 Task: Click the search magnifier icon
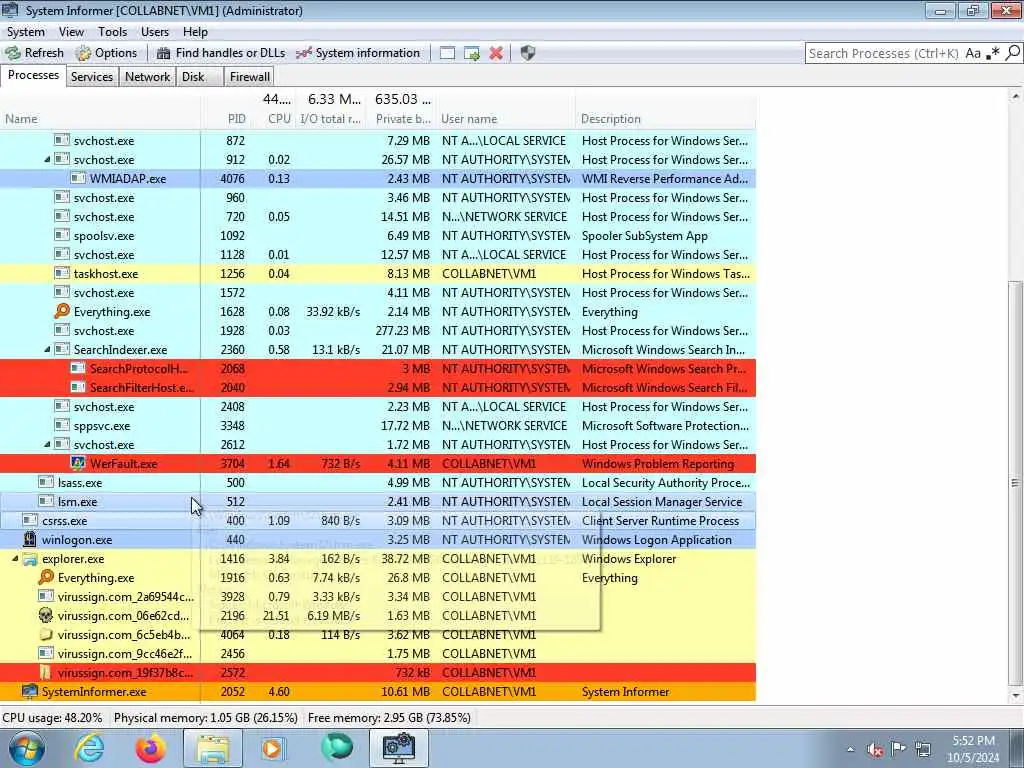pos(1012,53)
